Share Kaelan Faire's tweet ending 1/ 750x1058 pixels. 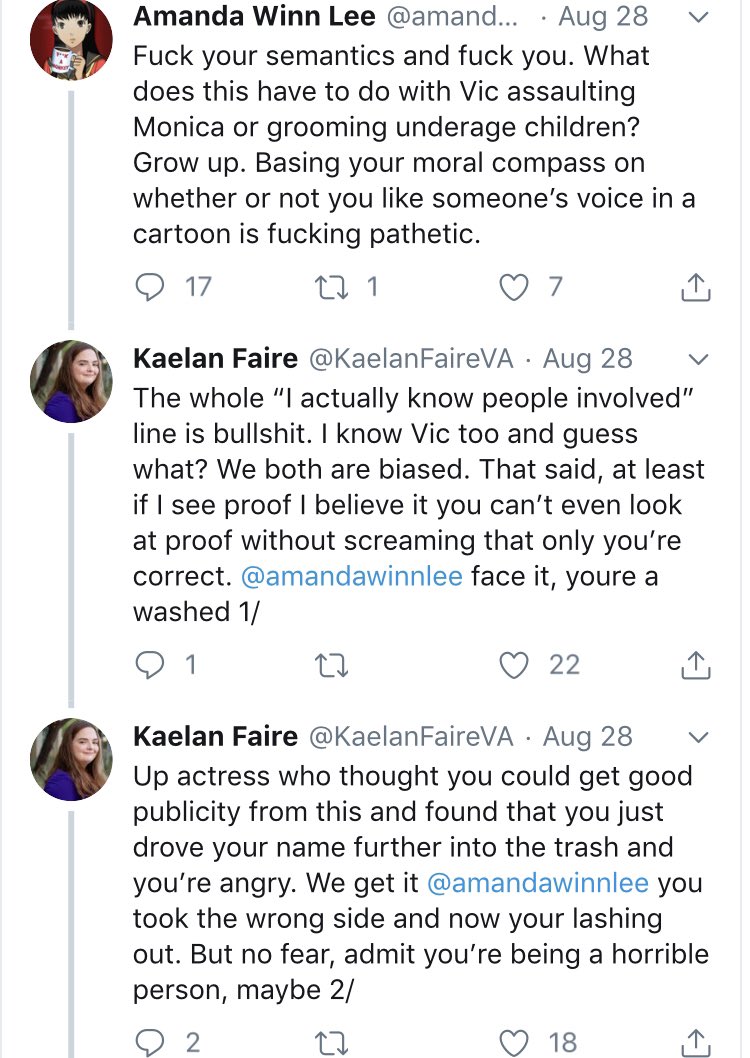[x=695, y=665]
